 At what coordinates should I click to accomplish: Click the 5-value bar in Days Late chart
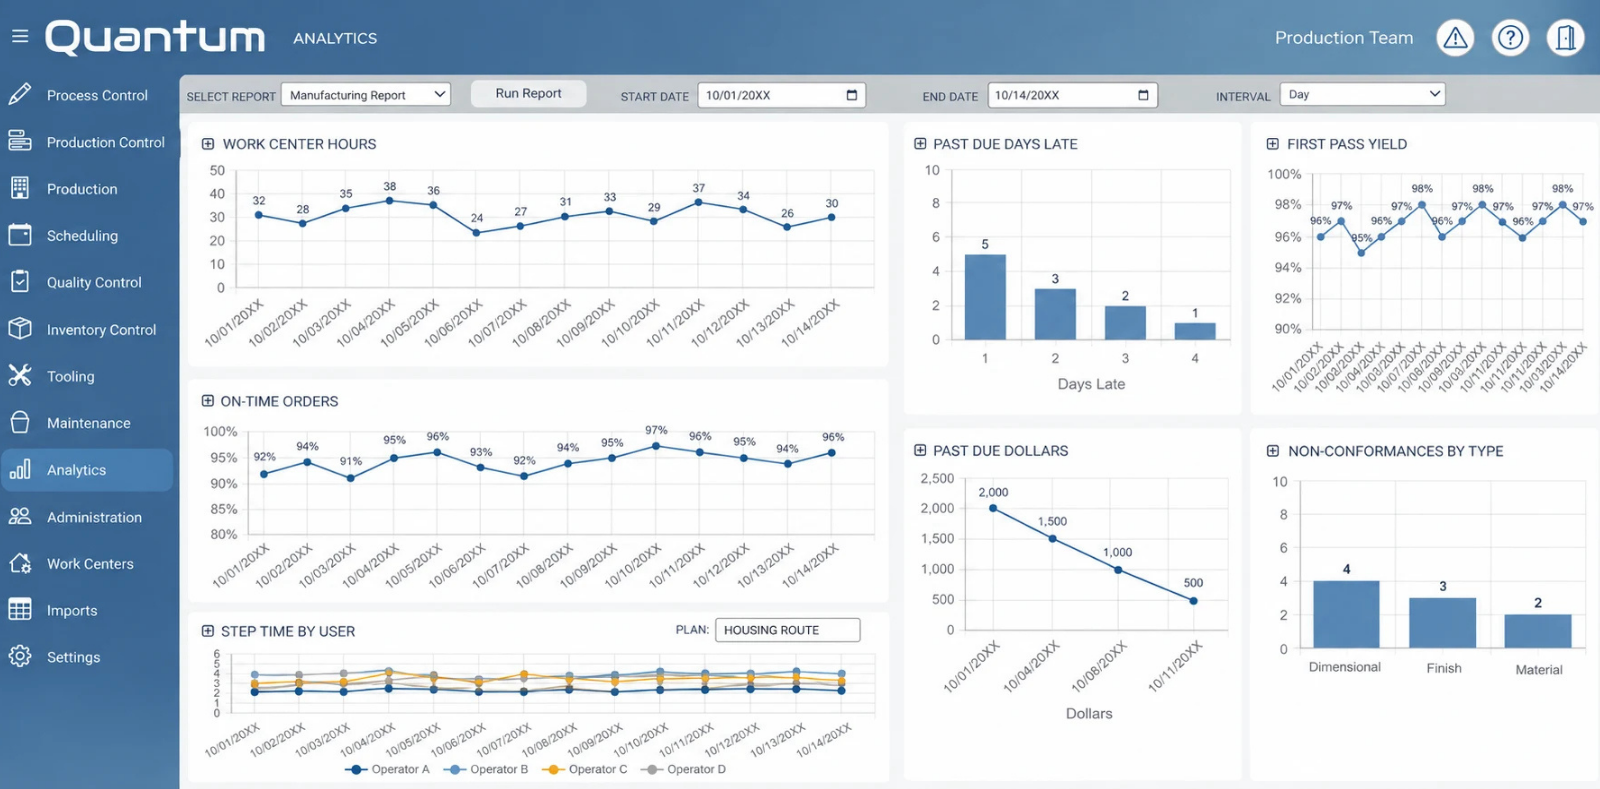click(x=985, y=297)
